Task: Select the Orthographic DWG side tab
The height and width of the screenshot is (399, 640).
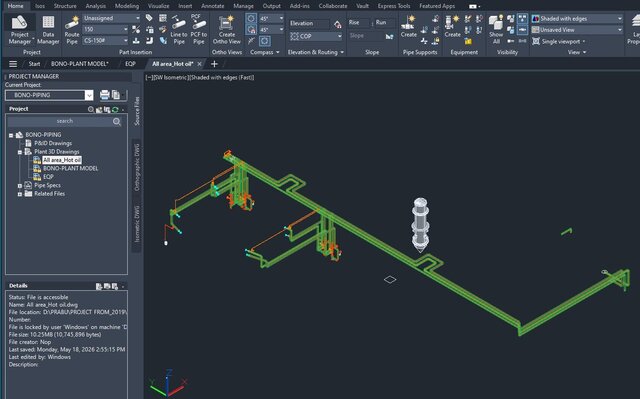Action: click(x=137, y=167)
